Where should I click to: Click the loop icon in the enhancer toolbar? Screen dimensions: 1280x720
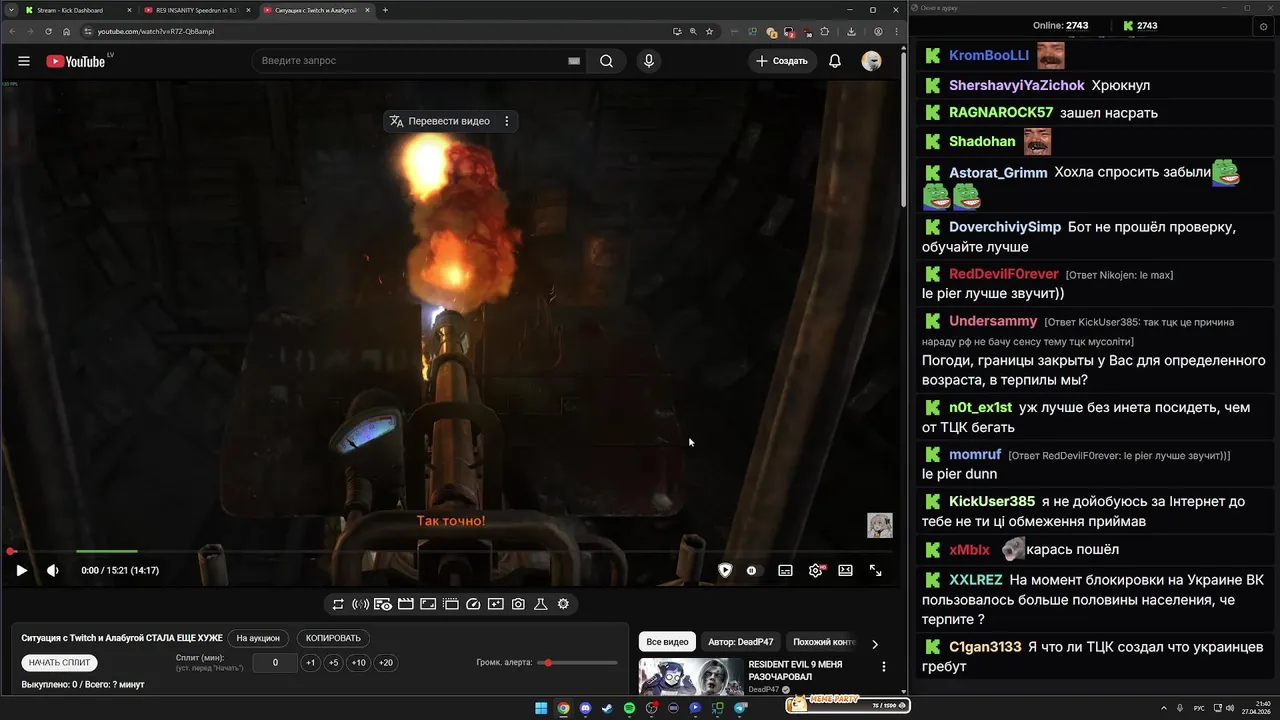coord(338,604)
